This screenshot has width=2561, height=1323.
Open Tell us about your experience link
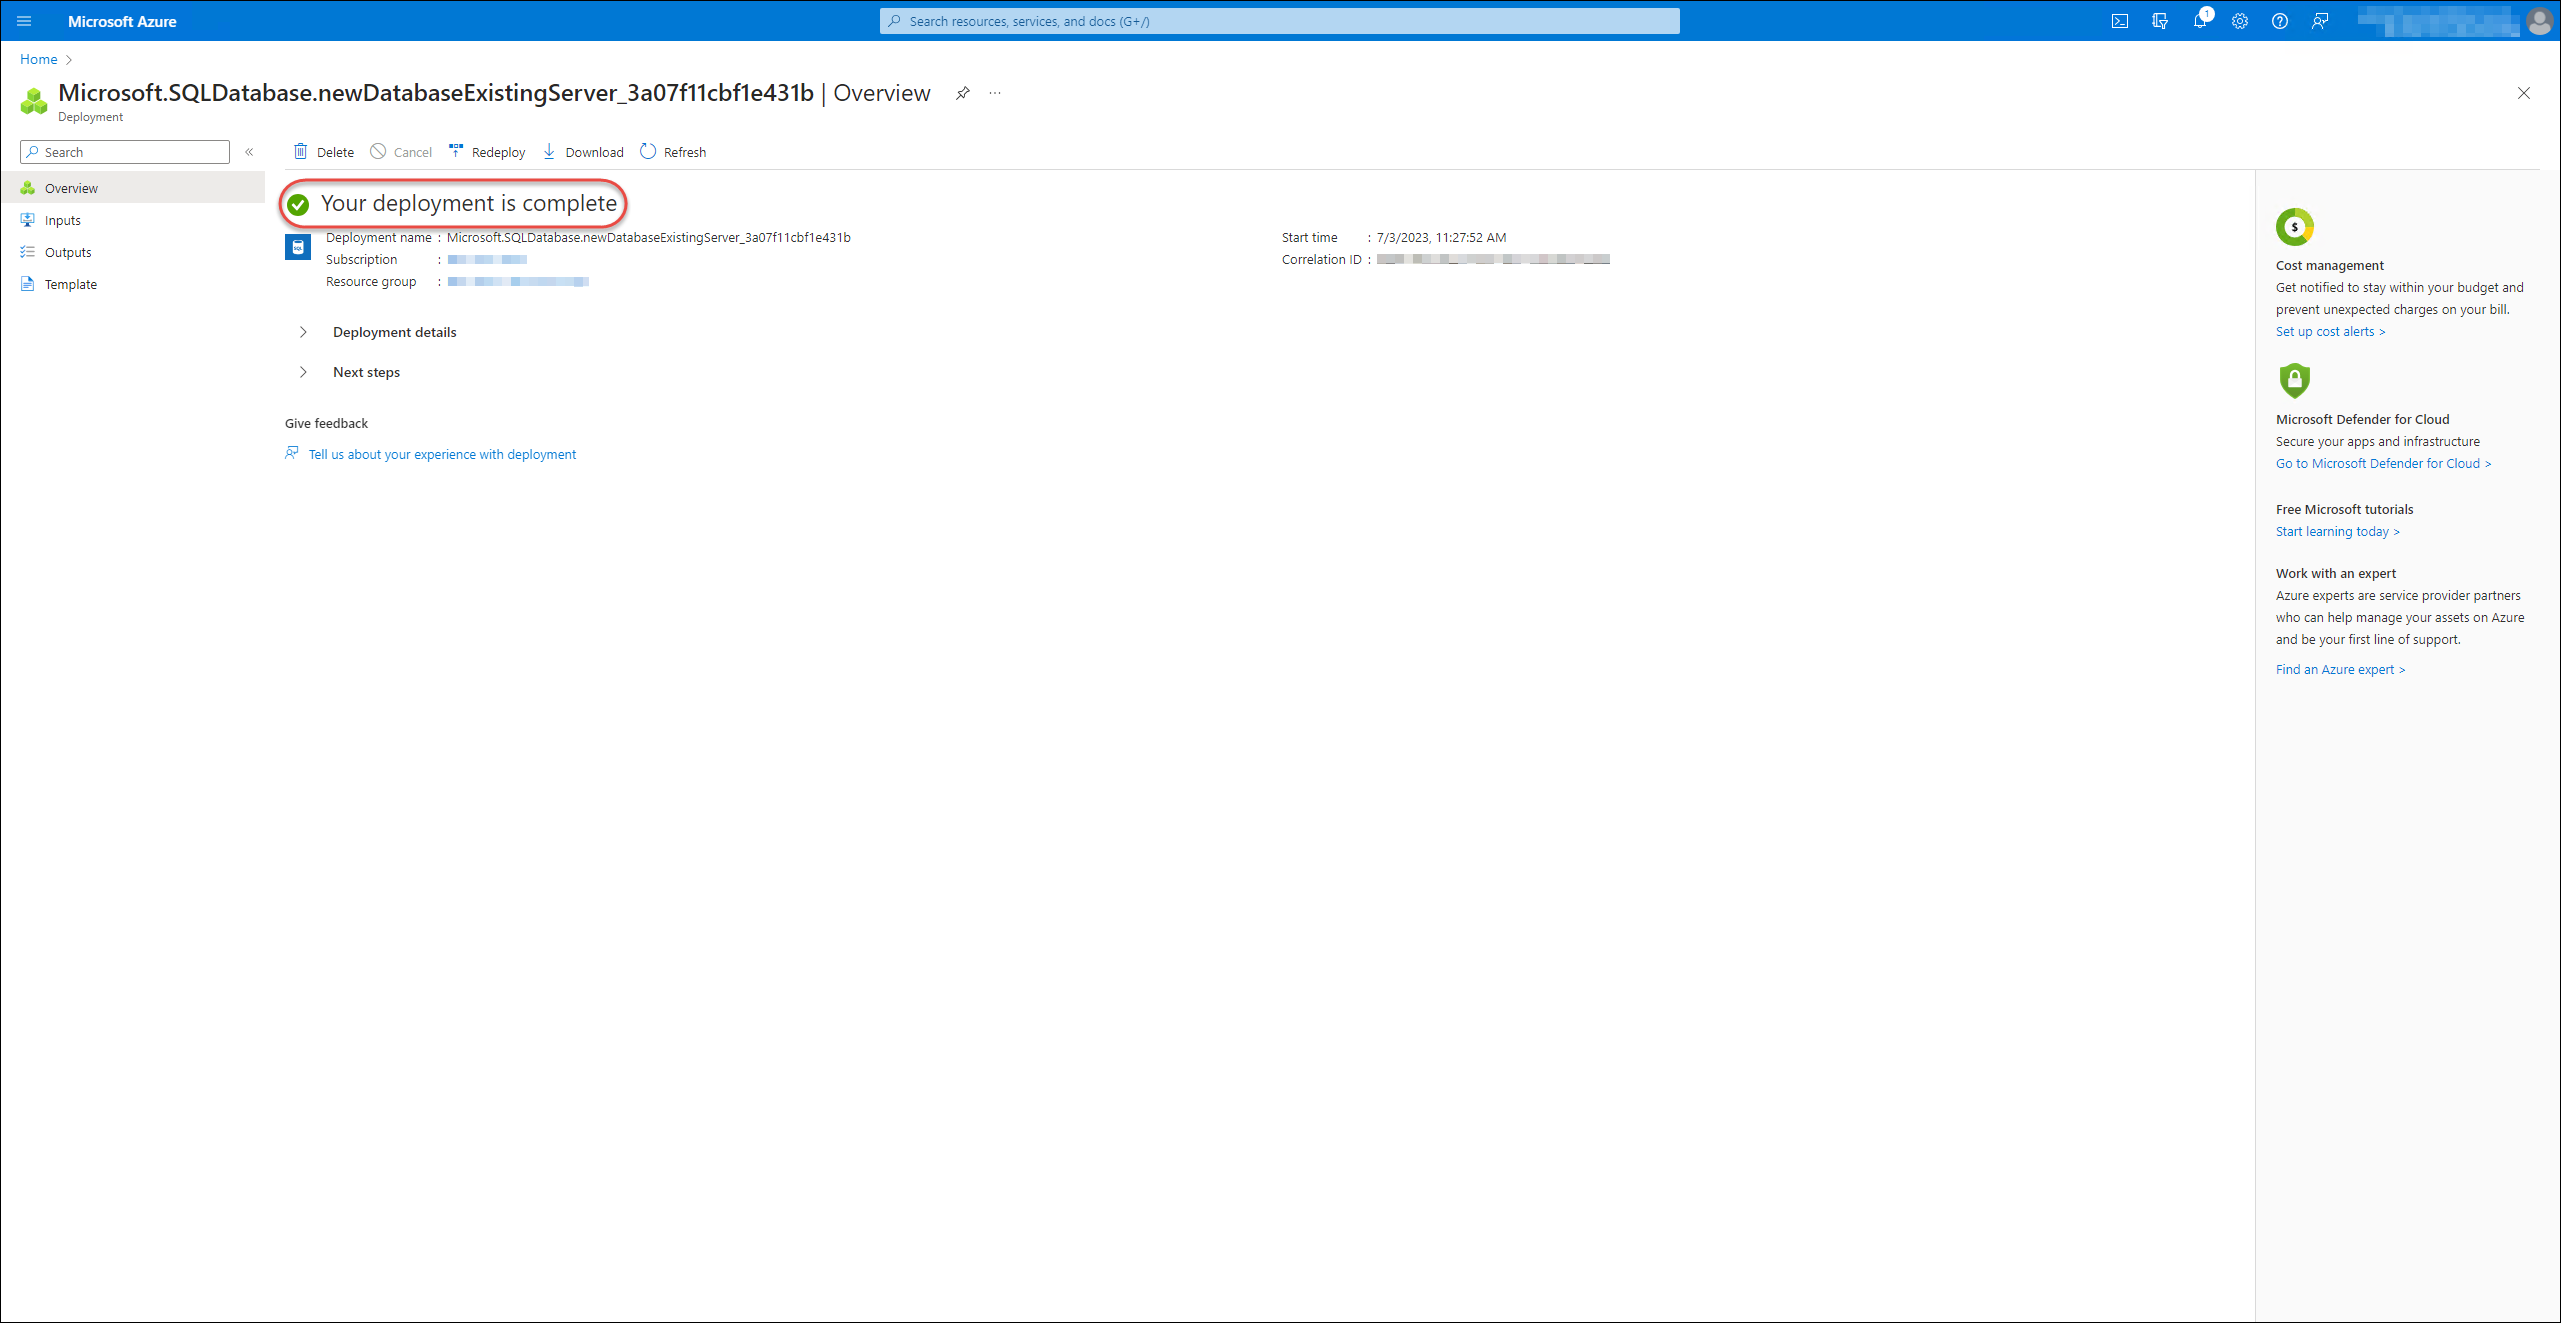[x=442, y=455]
